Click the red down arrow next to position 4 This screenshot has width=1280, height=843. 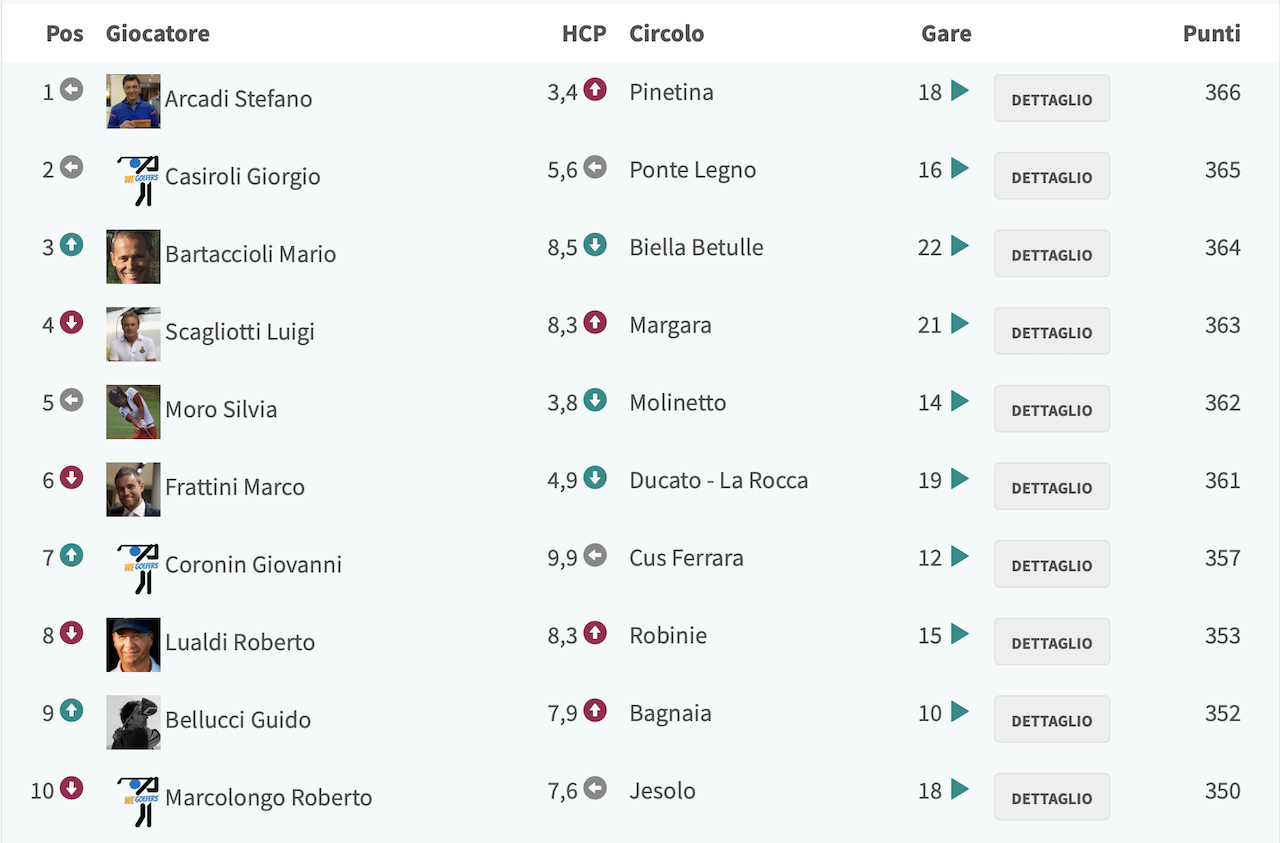[x=71, y=323]
